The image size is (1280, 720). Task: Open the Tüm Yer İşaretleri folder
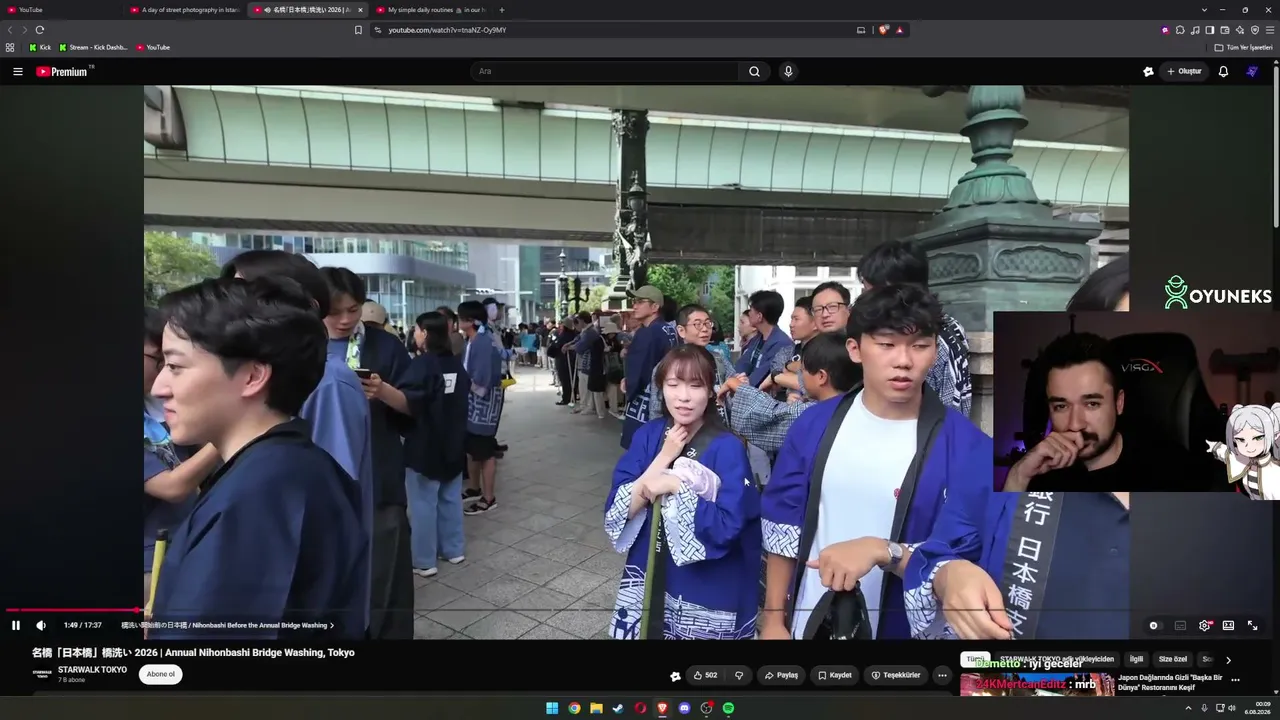point(1243,47)
